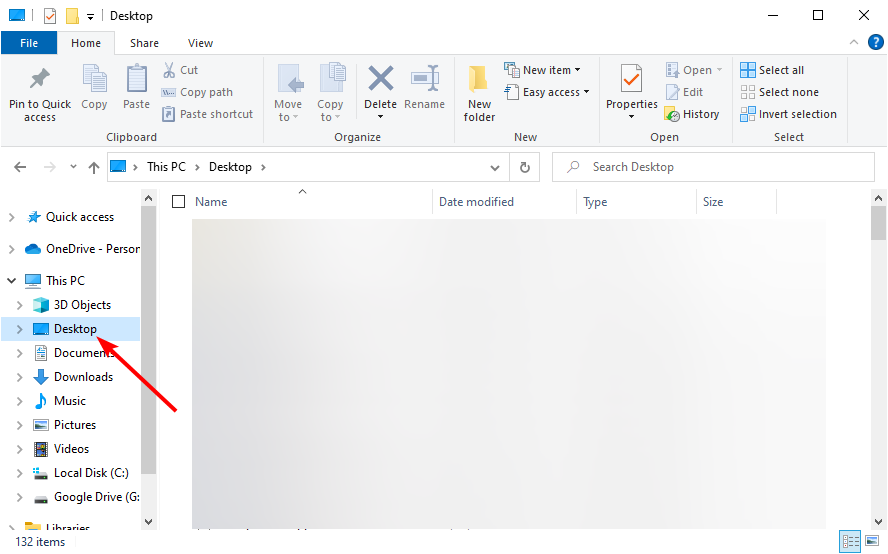Switch to the Home ribbon tab
888x554 pixels.
point(86,43)
